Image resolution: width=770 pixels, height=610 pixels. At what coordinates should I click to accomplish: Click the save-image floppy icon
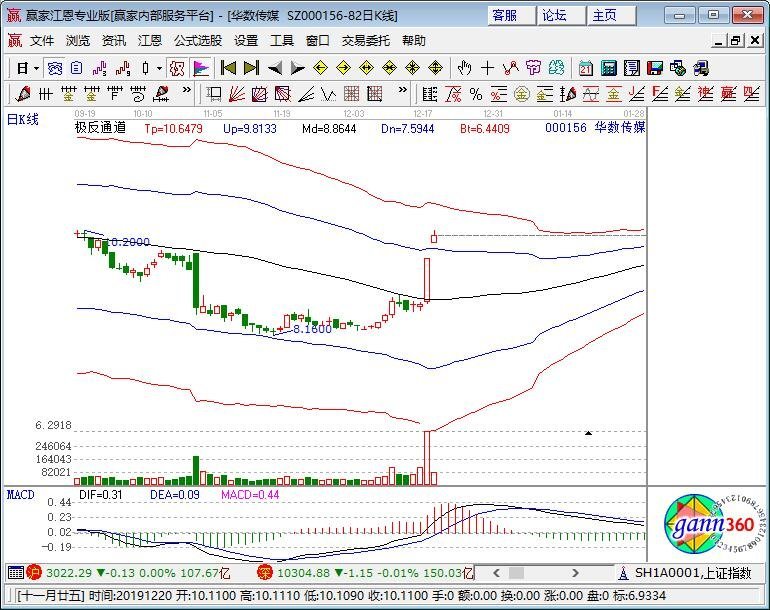[655, 68]
